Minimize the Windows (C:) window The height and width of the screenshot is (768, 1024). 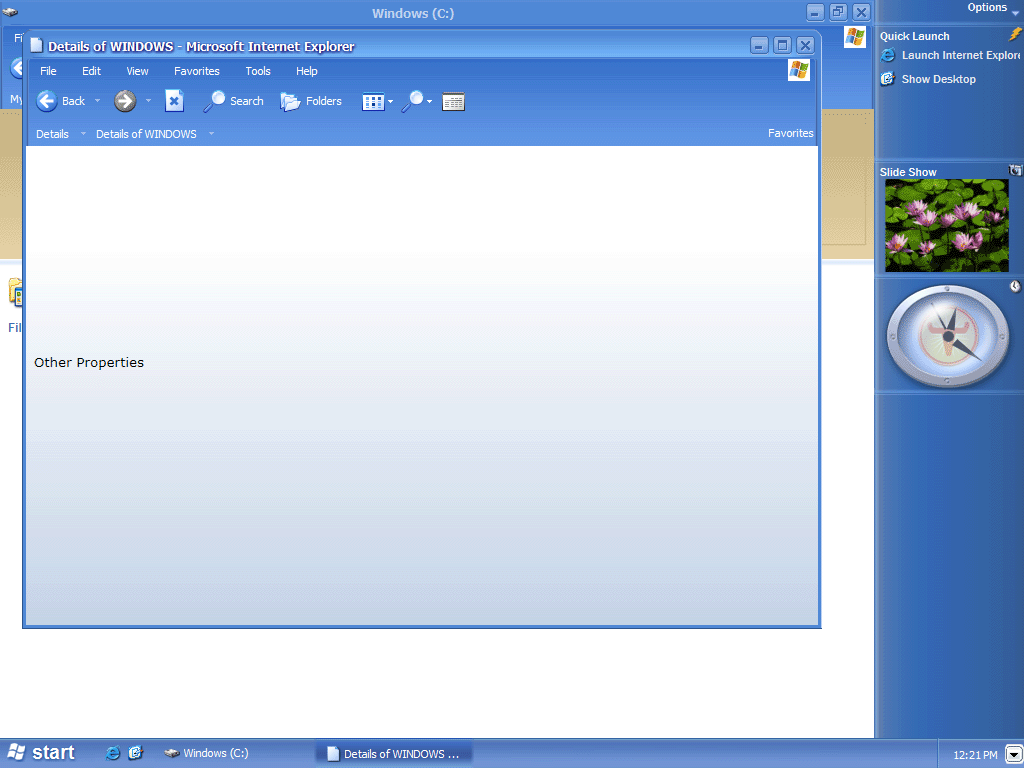[815, 12]
